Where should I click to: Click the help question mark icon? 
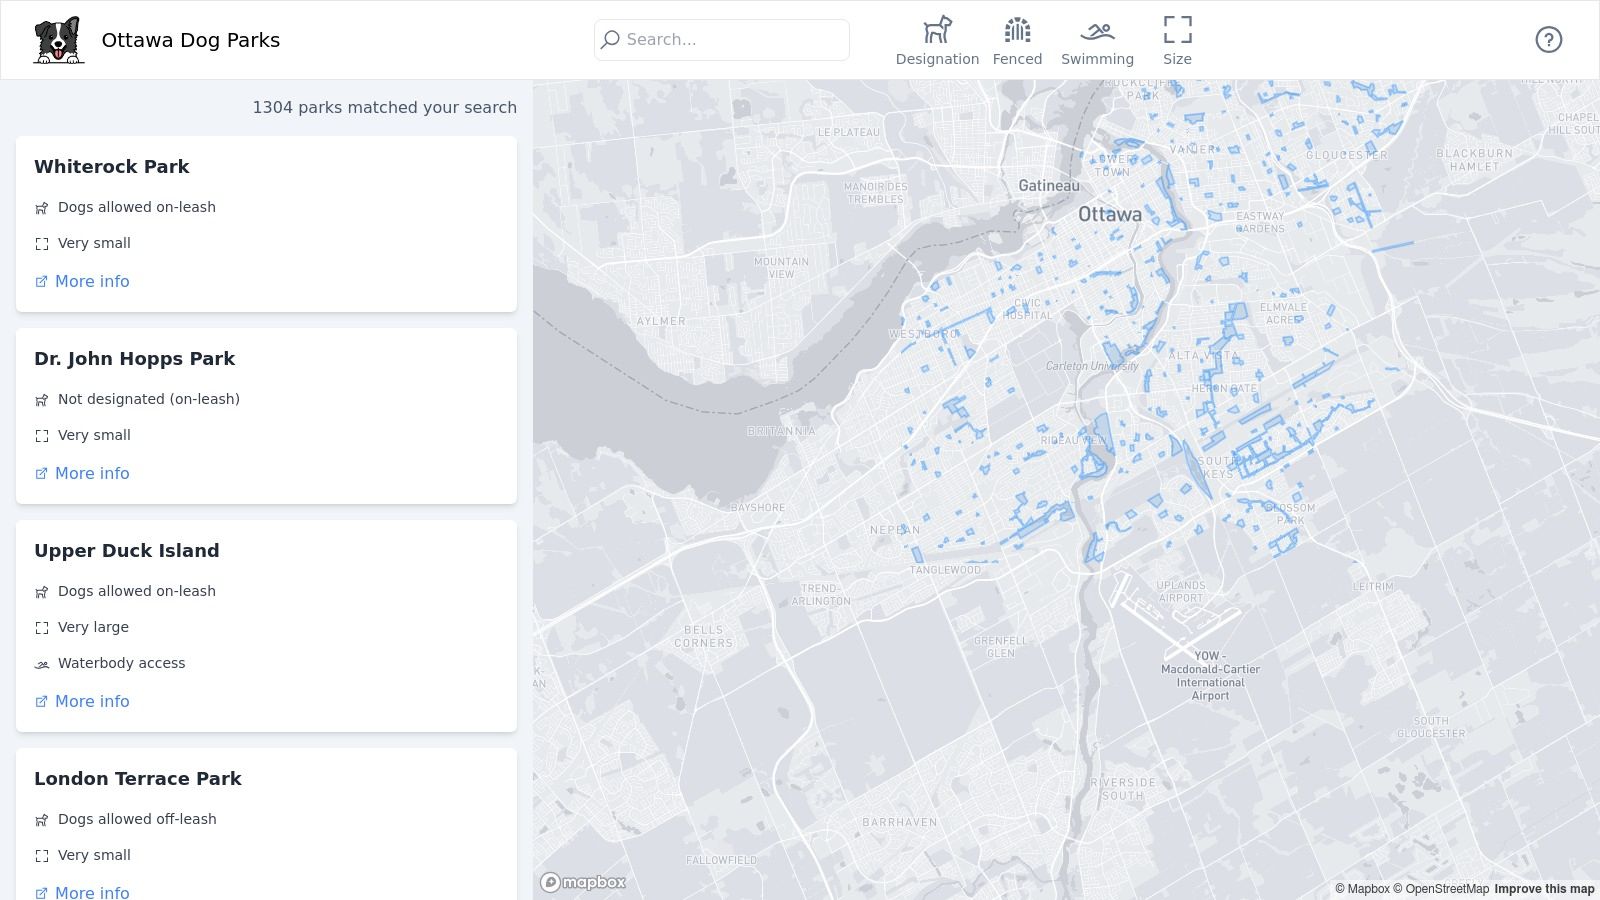(1548, 40)
